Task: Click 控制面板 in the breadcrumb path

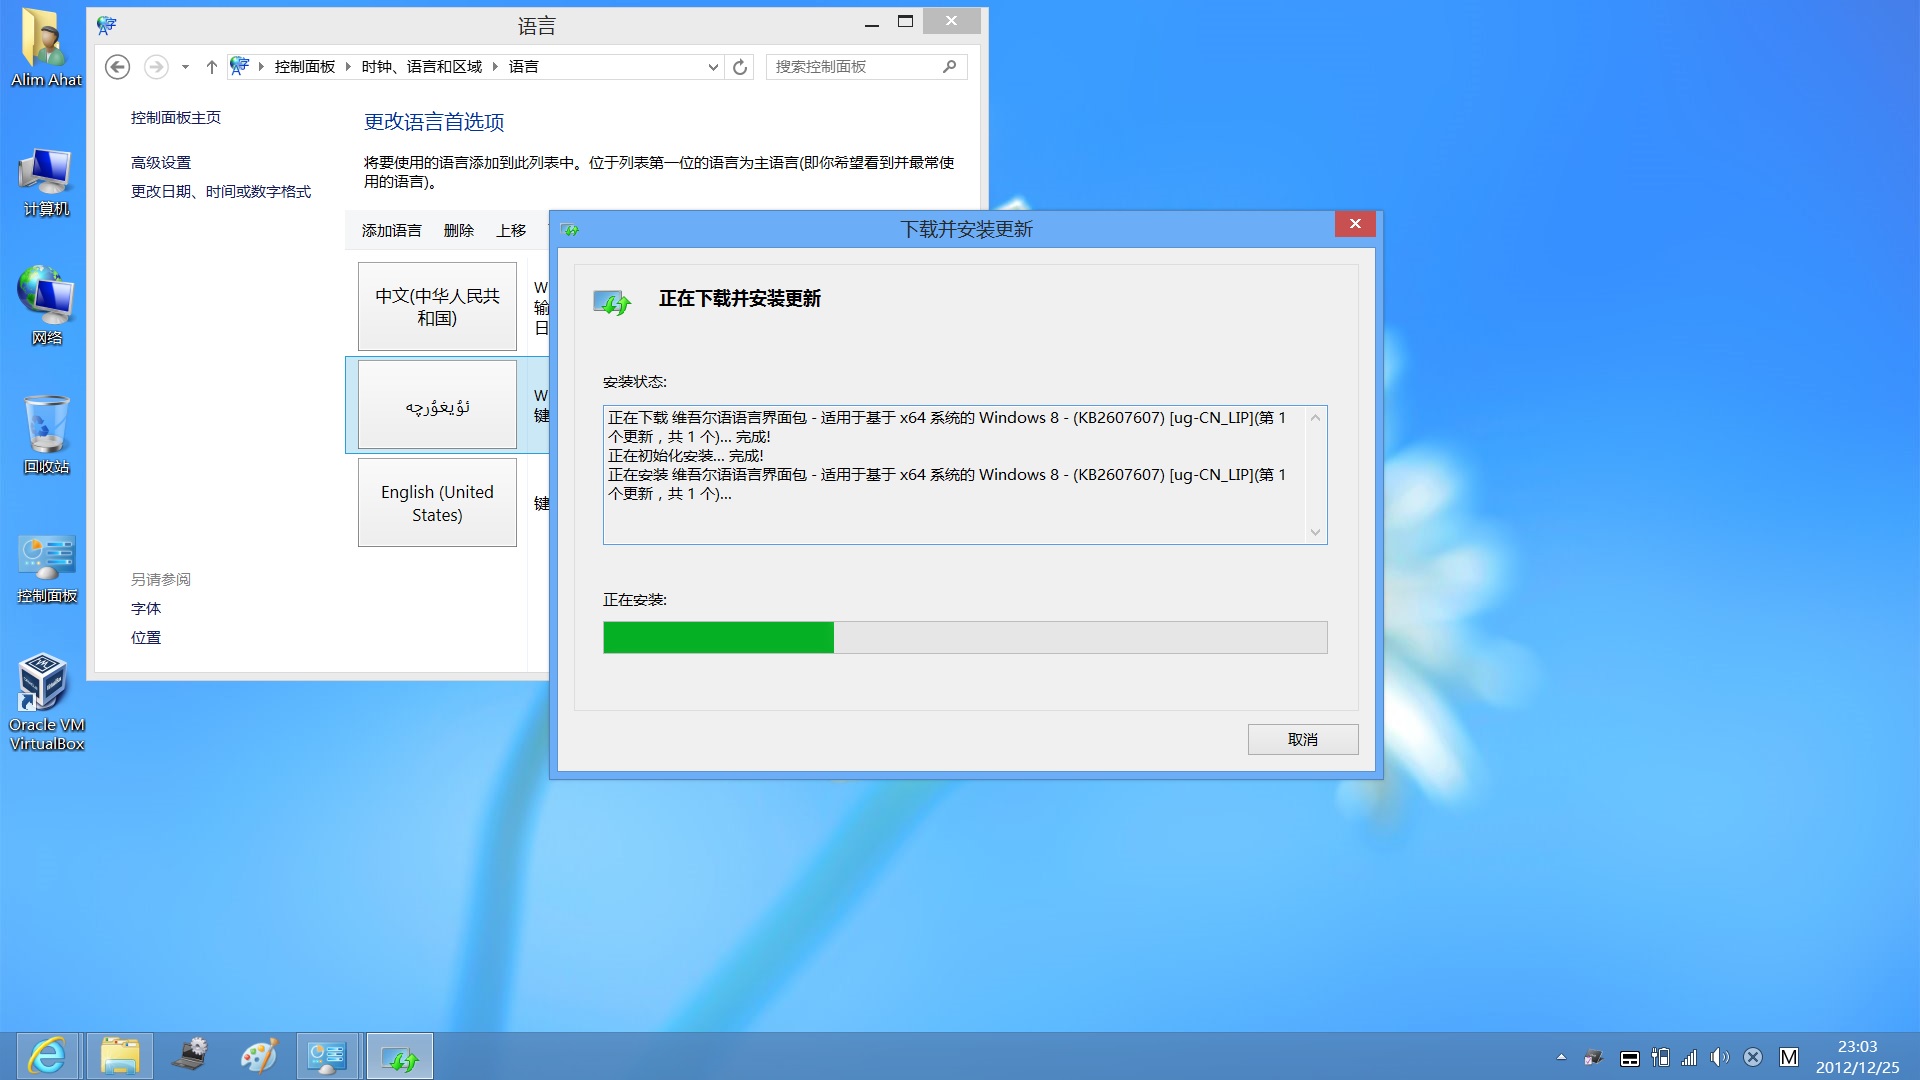Action: point(305,67)
